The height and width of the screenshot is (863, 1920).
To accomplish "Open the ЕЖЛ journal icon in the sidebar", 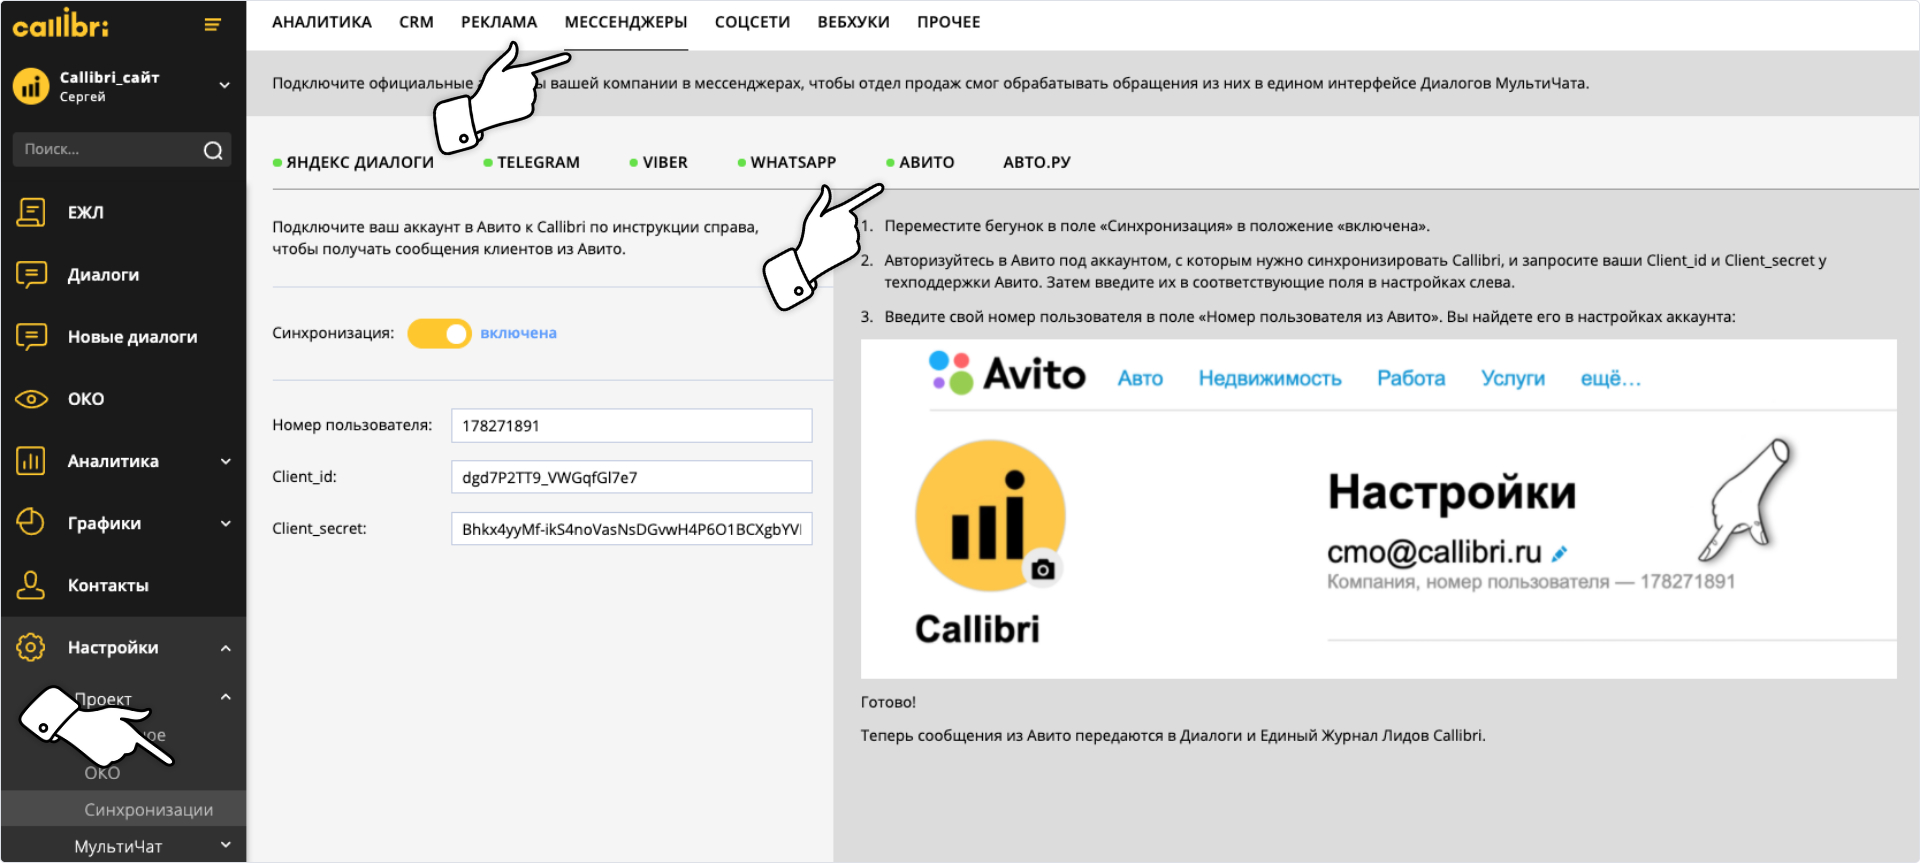I will (31, 212).
